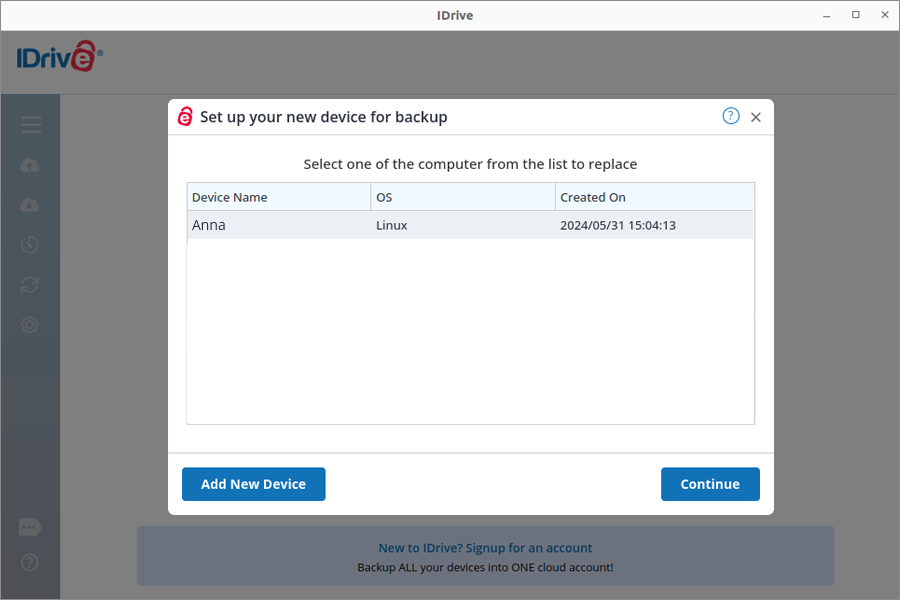This screenshot has height=600, width=900.
Task: Sort by Device Name column header
Action: click(x=278, y=197)
